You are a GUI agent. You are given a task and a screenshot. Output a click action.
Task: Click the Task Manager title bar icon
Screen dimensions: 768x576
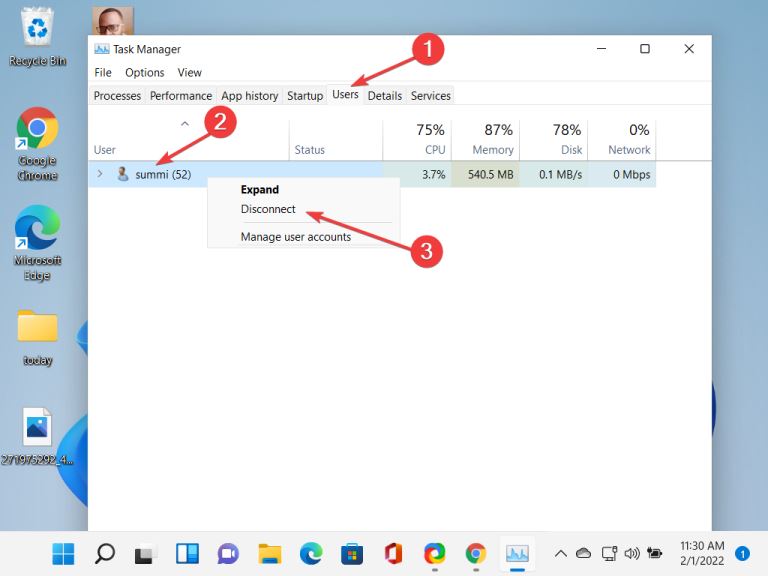coord(101,49)
